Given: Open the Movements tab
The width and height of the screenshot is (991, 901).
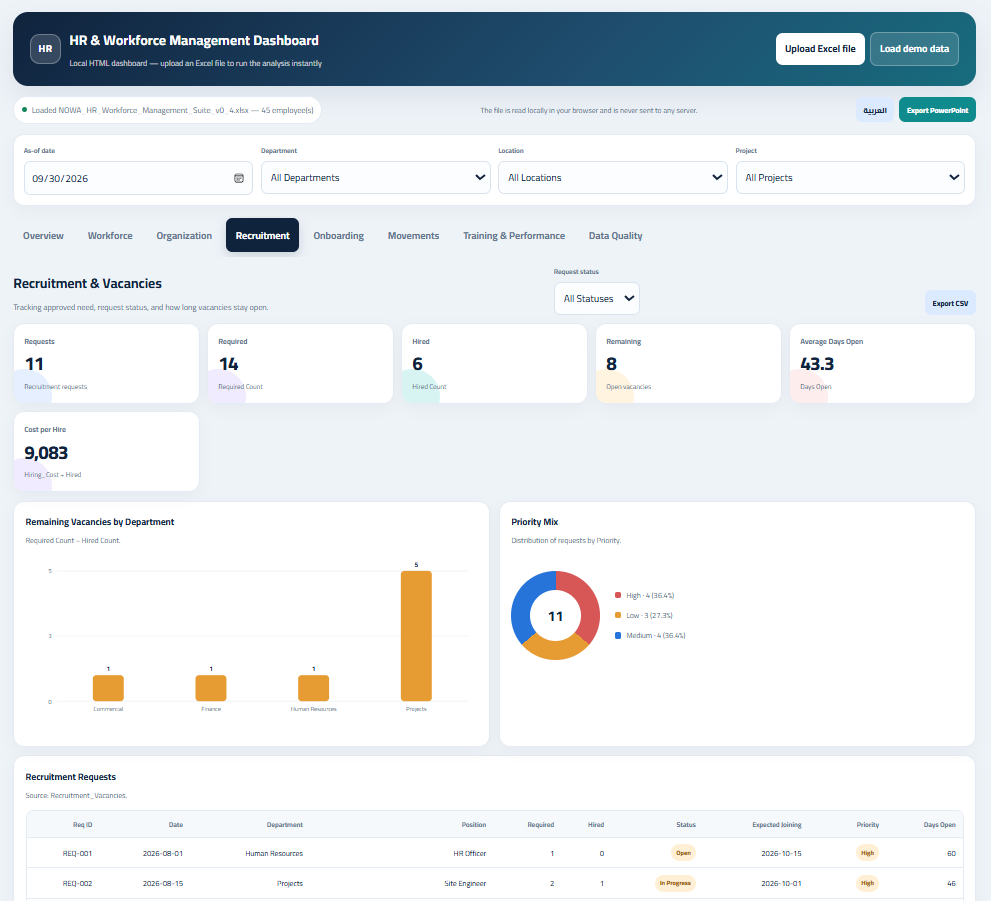Looking at the screenshot, I should click(413, 236).
